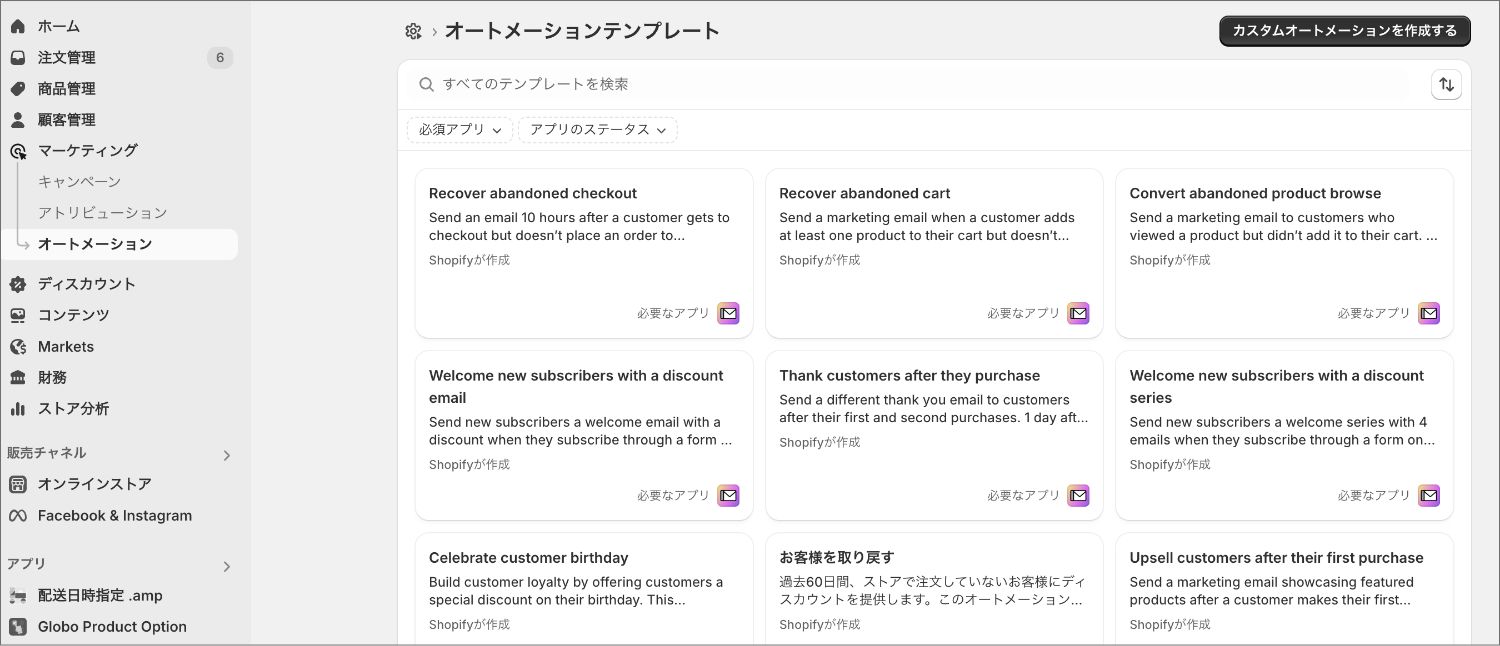The width and height of the screenshot is (1500, 646).
Task: Click the products tag icon beside 商品管理
Action: (x=17, y=89)
